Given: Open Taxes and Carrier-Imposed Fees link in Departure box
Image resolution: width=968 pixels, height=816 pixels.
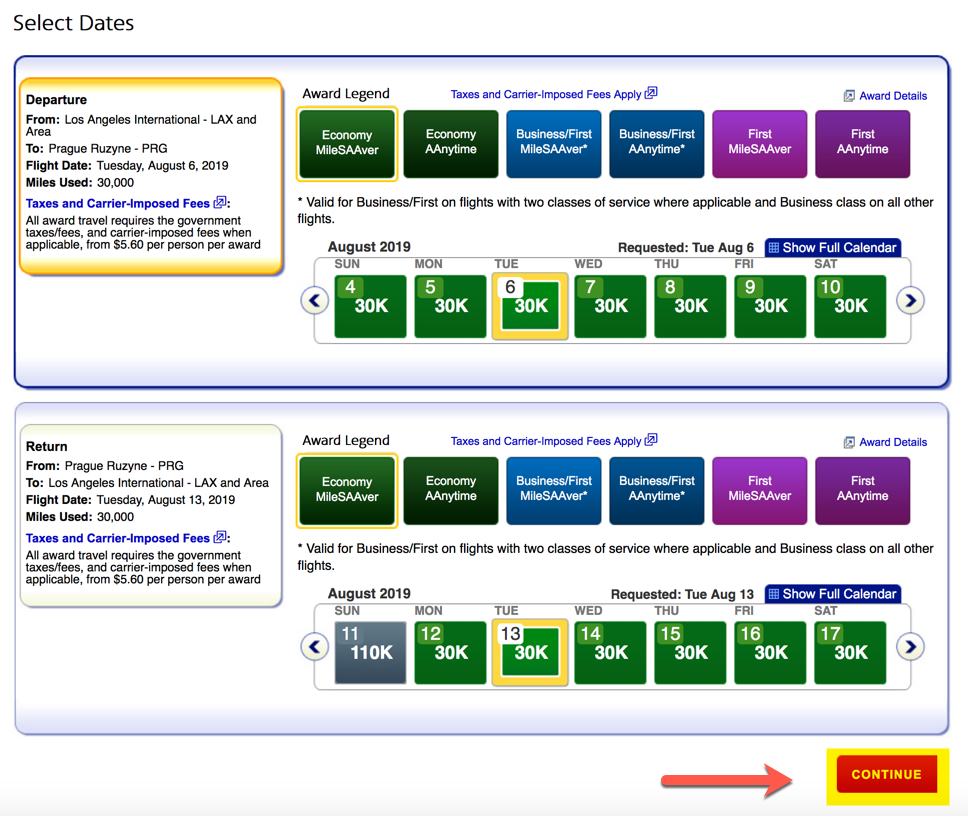Looking at the screenshot, I should coord(127,203).
